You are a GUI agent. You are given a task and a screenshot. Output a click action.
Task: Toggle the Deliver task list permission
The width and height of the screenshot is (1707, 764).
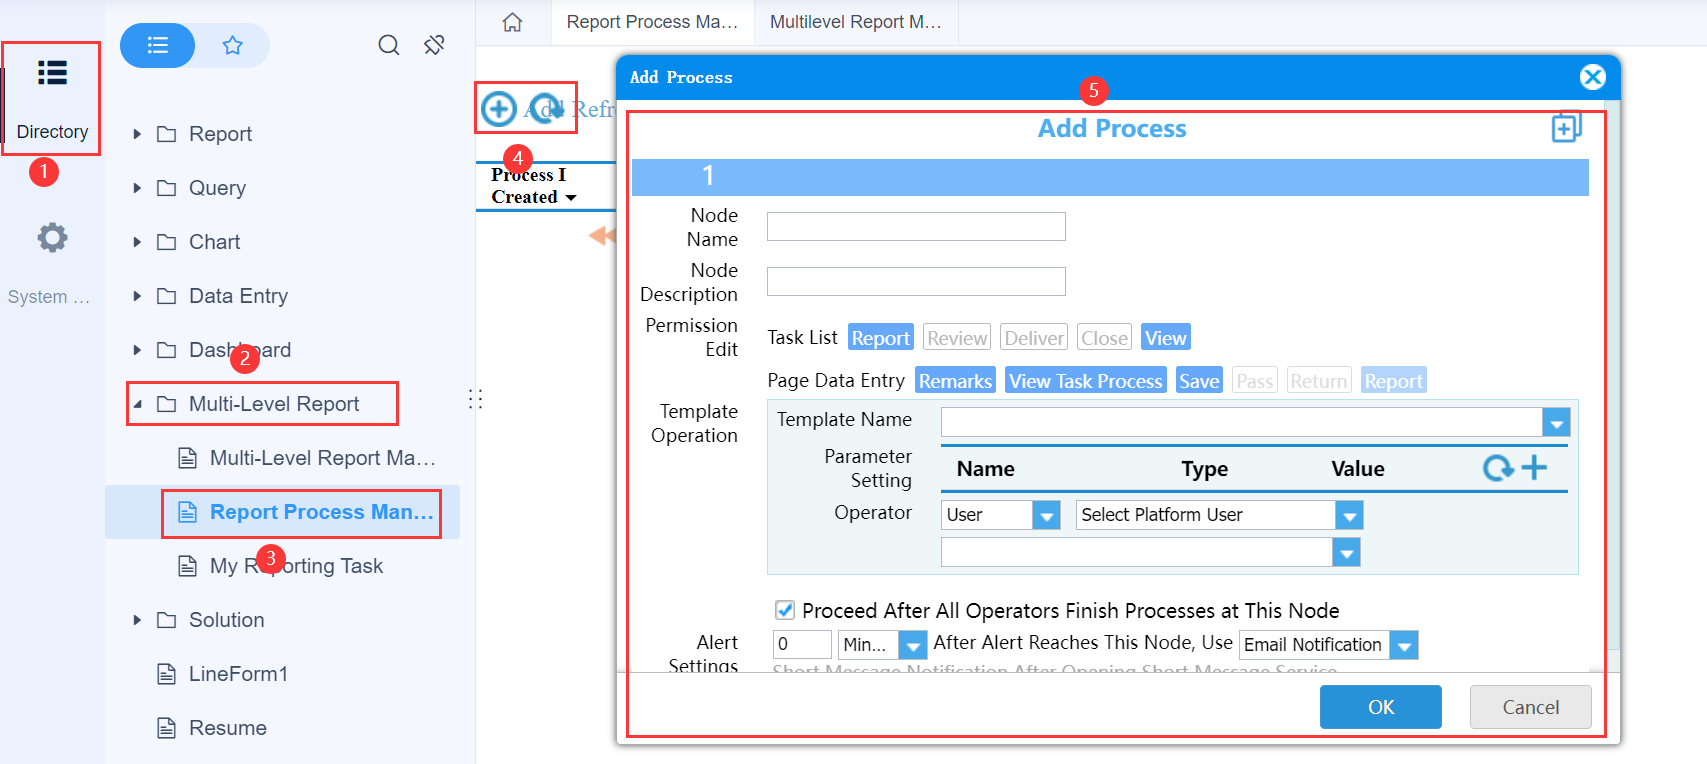(x=1034, y=338)
